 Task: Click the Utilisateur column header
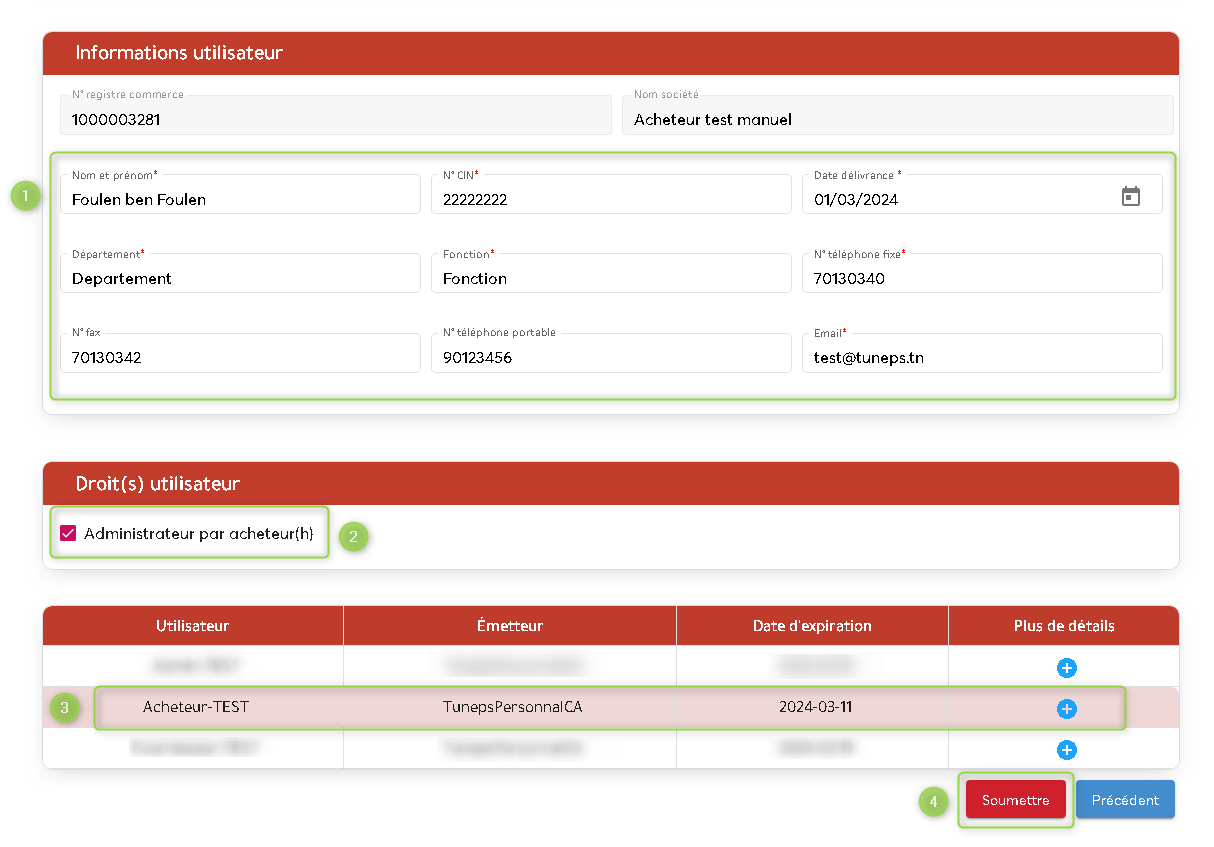[x=192, y=626]
